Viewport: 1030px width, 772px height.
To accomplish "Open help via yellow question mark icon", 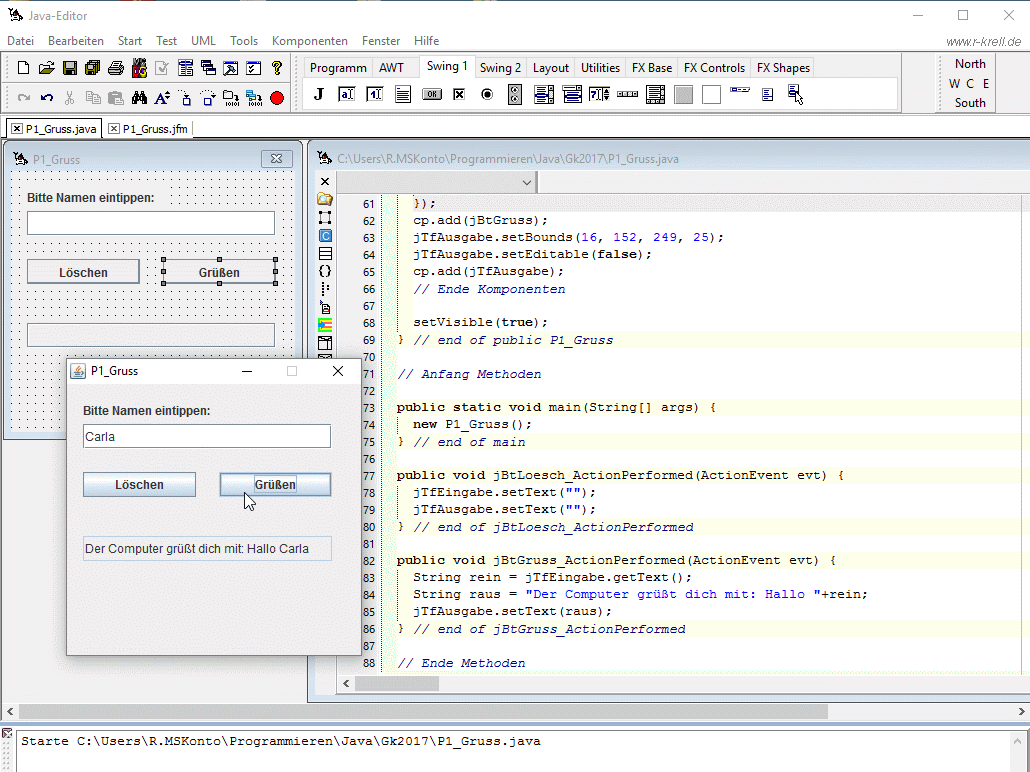I will pyautogui.click(x=277, y=68).
